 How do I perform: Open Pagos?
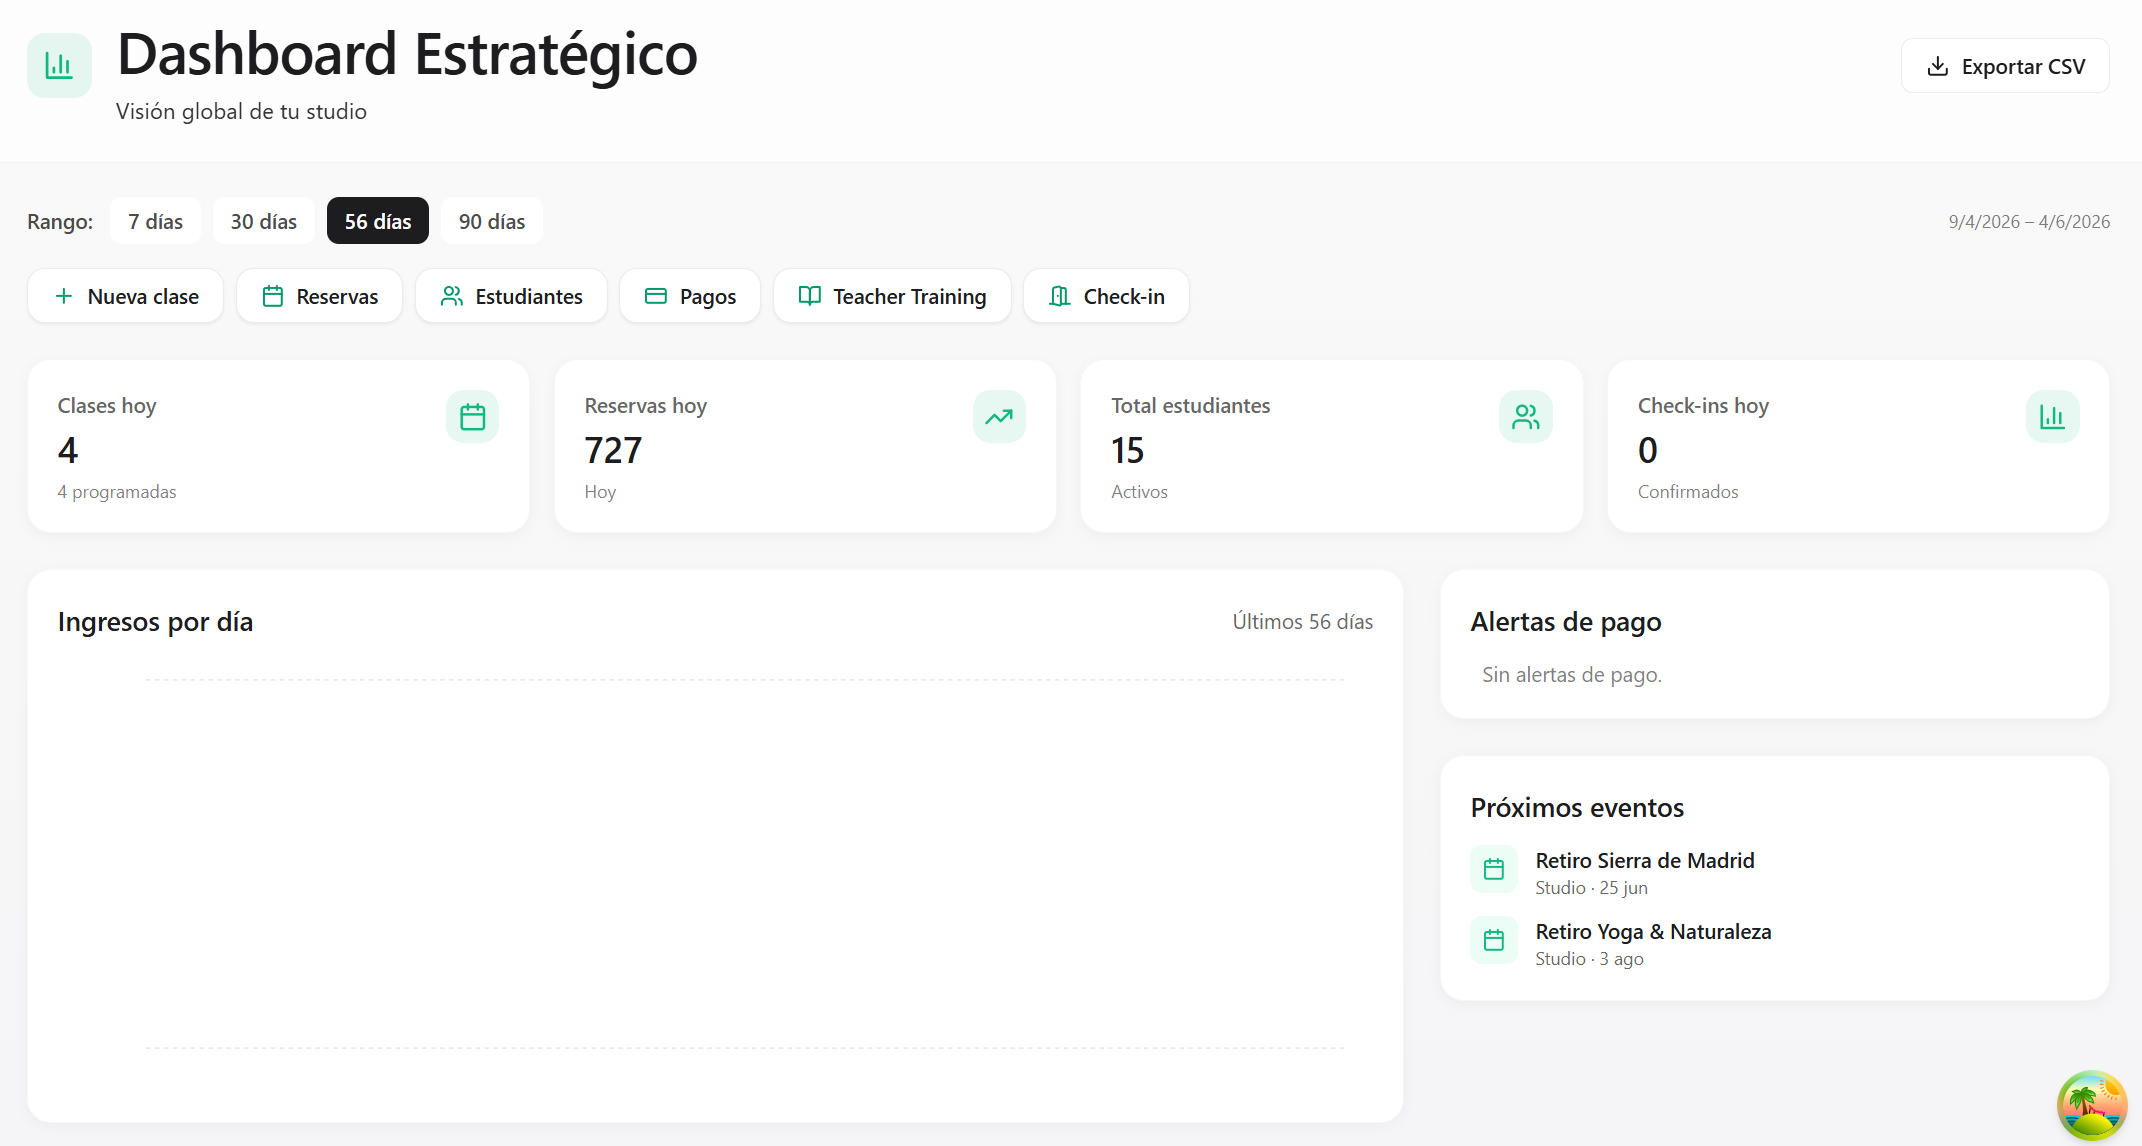[x=690, y=296]
